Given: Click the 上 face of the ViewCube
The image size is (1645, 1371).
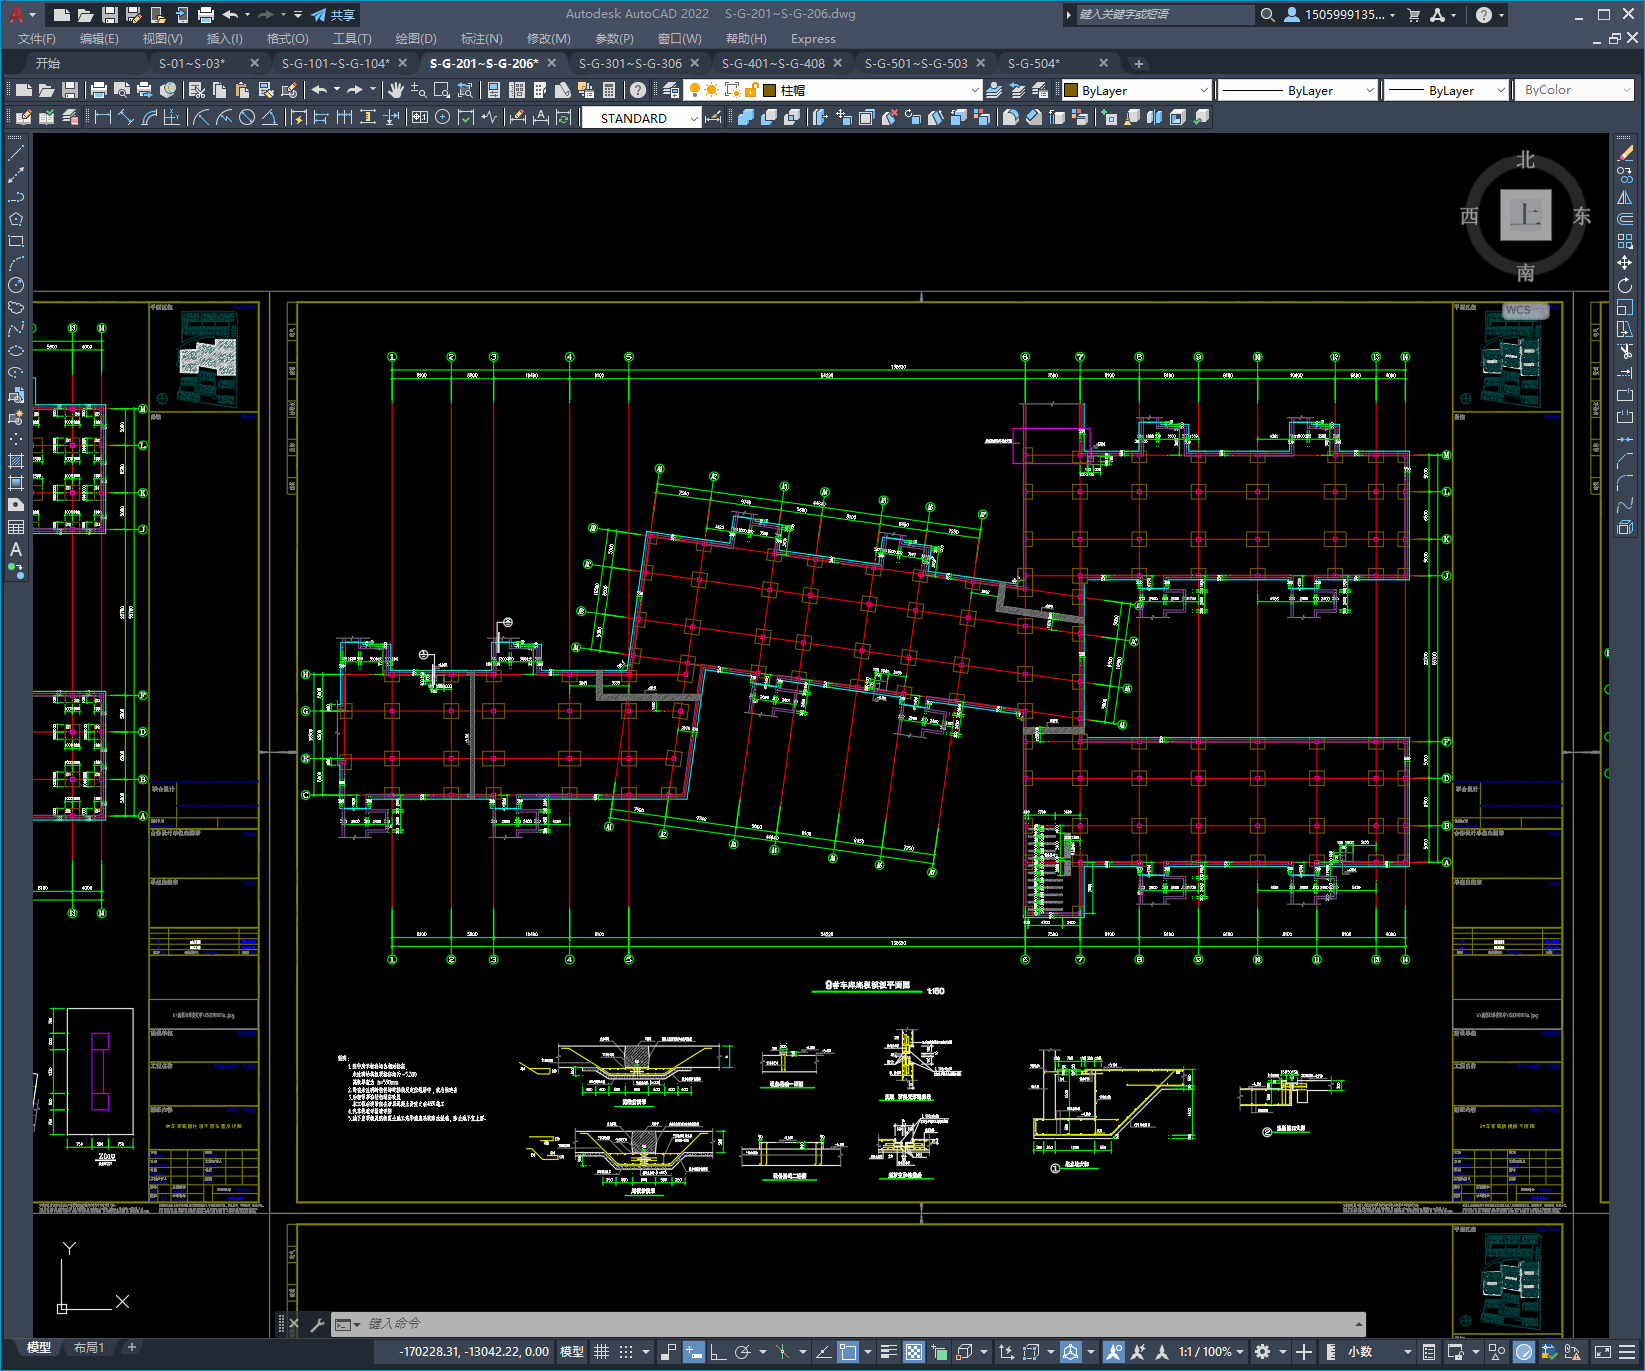Looking at the screenshot, I should pyautogui.click(x=1525, y=215).
